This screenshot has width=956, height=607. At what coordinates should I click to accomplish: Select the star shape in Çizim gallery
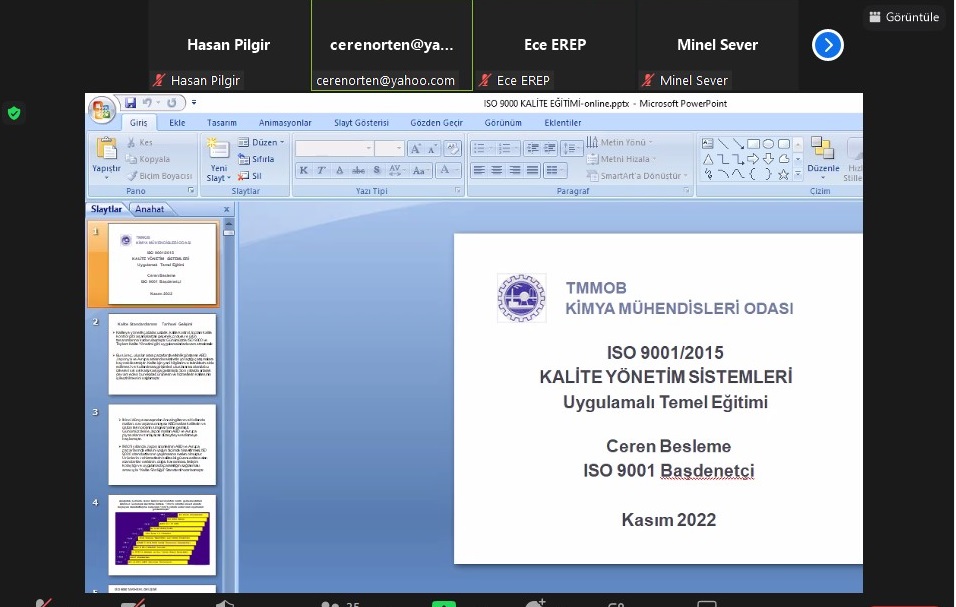[784, 173]
